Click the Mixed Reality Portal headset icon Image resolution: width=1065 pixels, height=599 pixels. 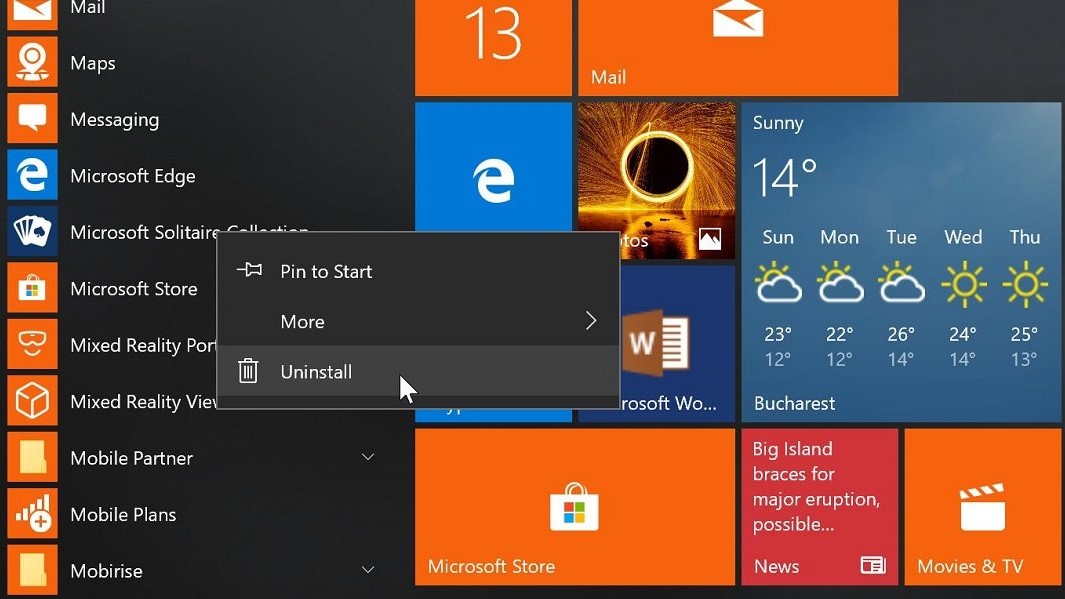(32, 345)
